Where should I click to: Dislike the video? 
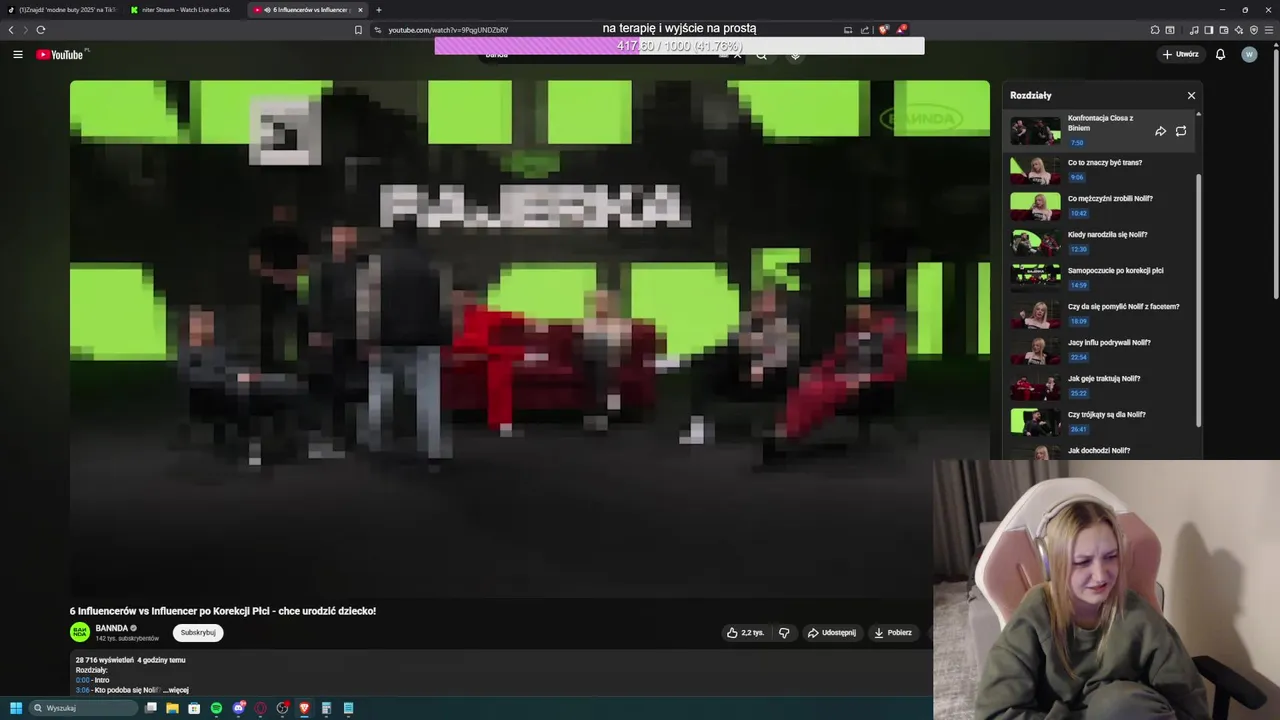click(784, 632)
